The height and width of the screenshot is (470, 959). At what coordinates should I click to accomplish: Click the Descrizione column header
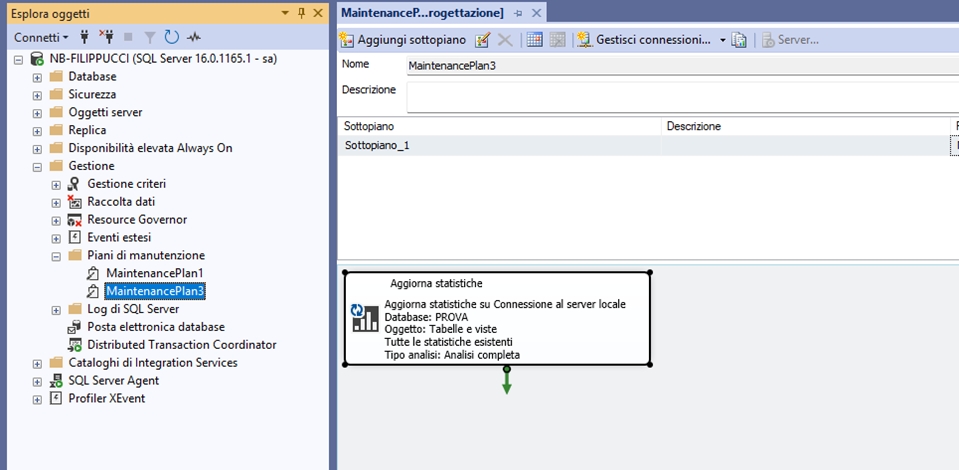pos(805,126)
